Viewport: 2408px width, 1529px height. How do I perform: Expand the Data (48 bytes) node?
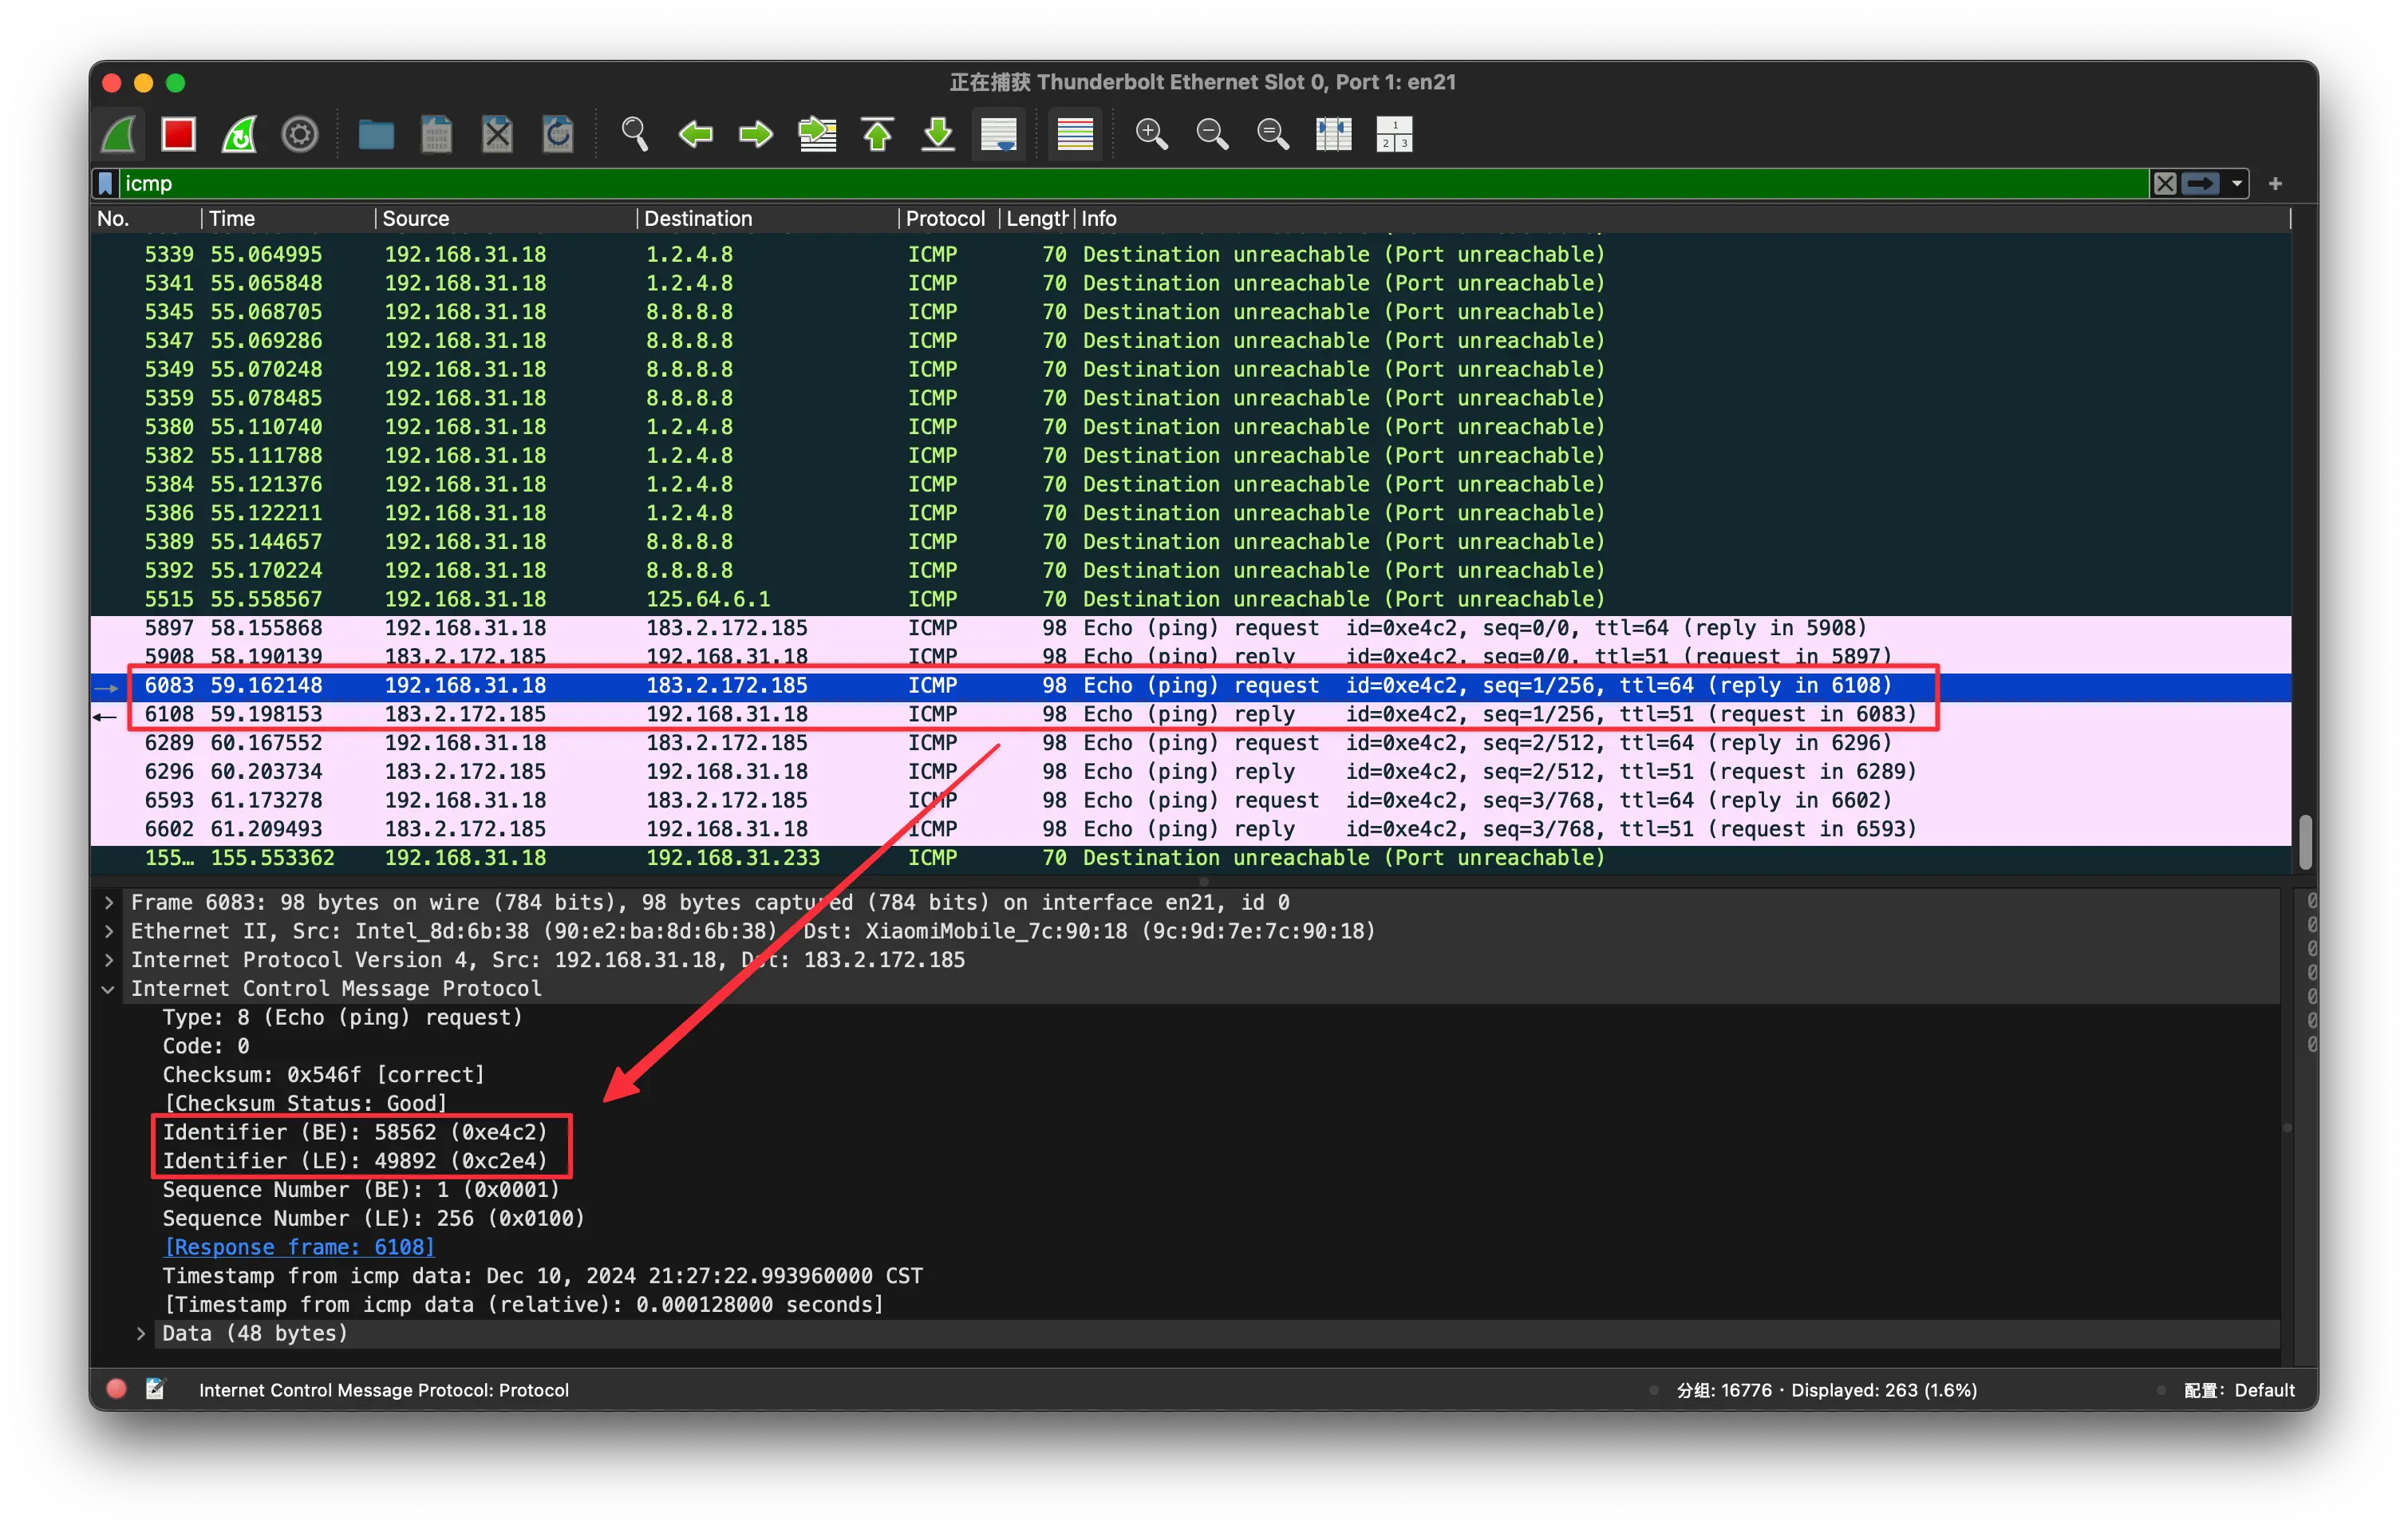click(x=140, y=1333)
